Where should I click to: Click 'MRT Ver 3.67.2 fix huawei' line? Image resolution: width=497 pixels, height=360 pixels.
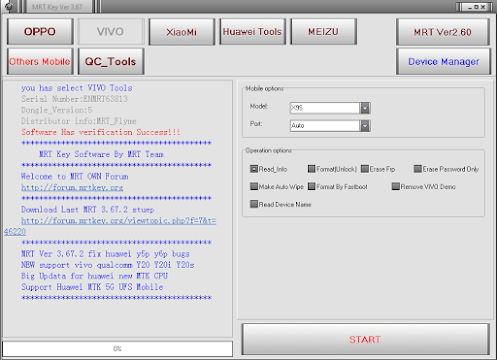click(105, 254)
